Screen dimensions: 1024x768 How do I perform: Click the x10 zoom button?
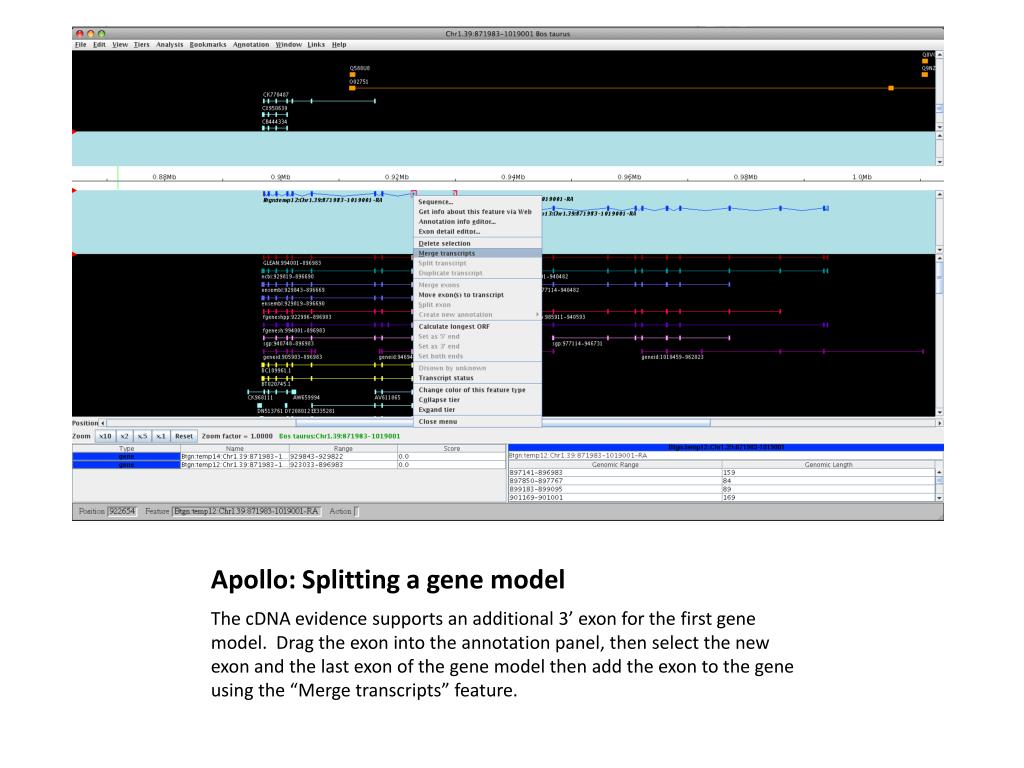pyautogui.click(x=105, y=436)
